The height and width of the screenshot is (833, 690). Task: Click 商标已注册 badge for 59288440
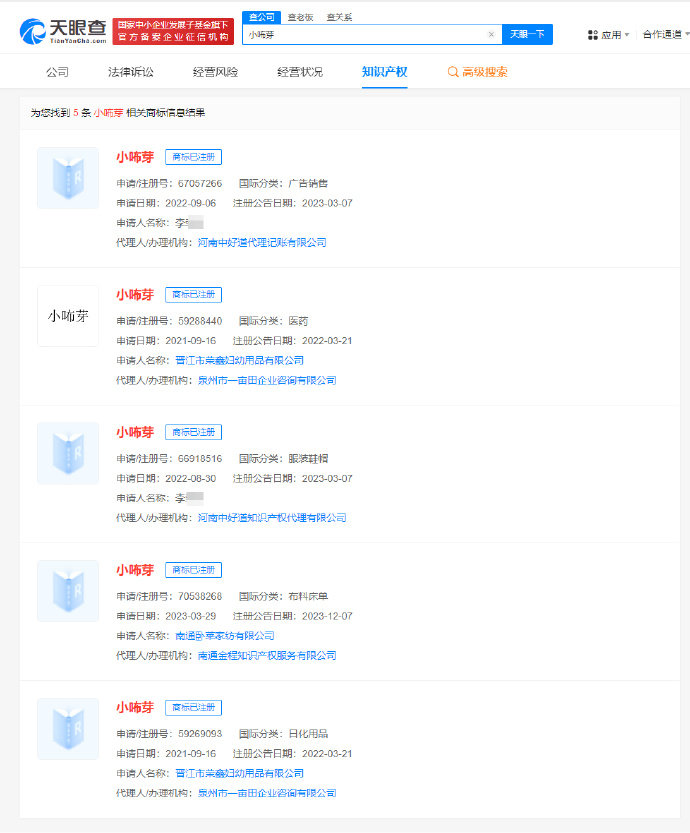pyautogui.click(x=193, y=295)
